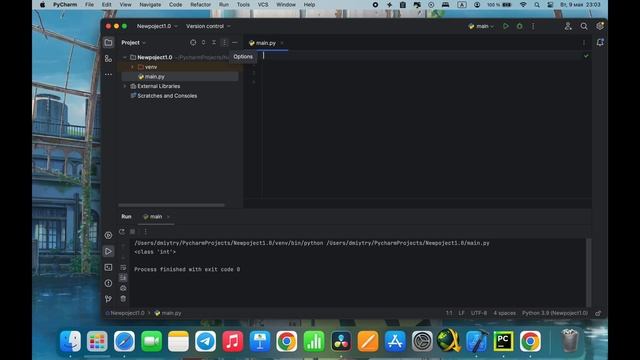Toggle Soft-Wrap in Run console

pos(123,267)
